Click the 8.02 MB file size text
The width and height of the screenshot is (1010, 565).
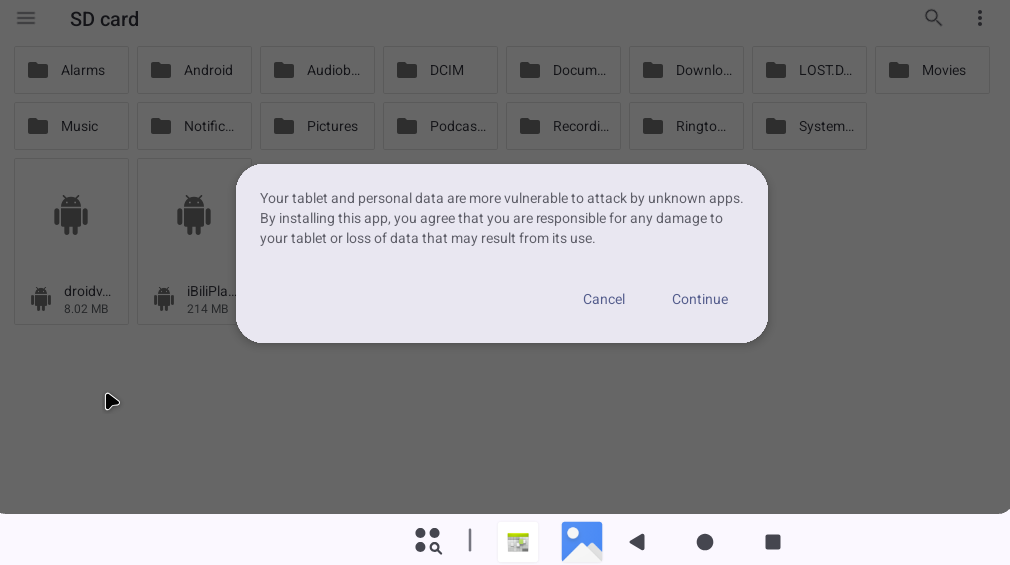tap(86, 309)
